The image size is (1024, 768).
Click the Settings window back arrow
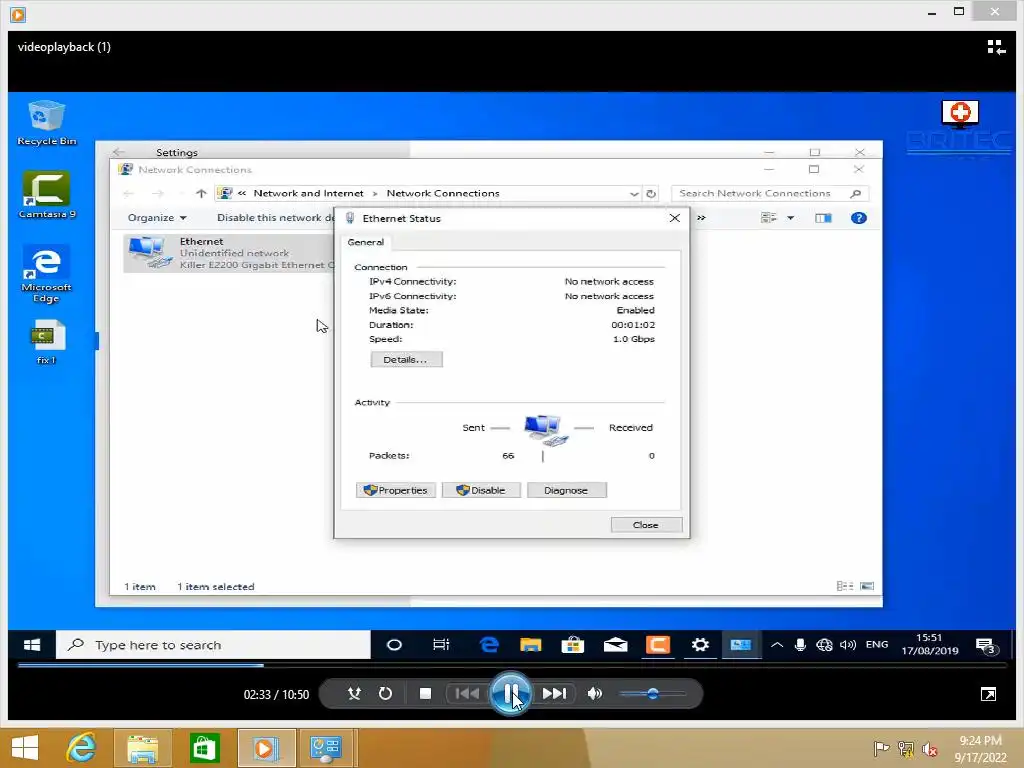118,152
